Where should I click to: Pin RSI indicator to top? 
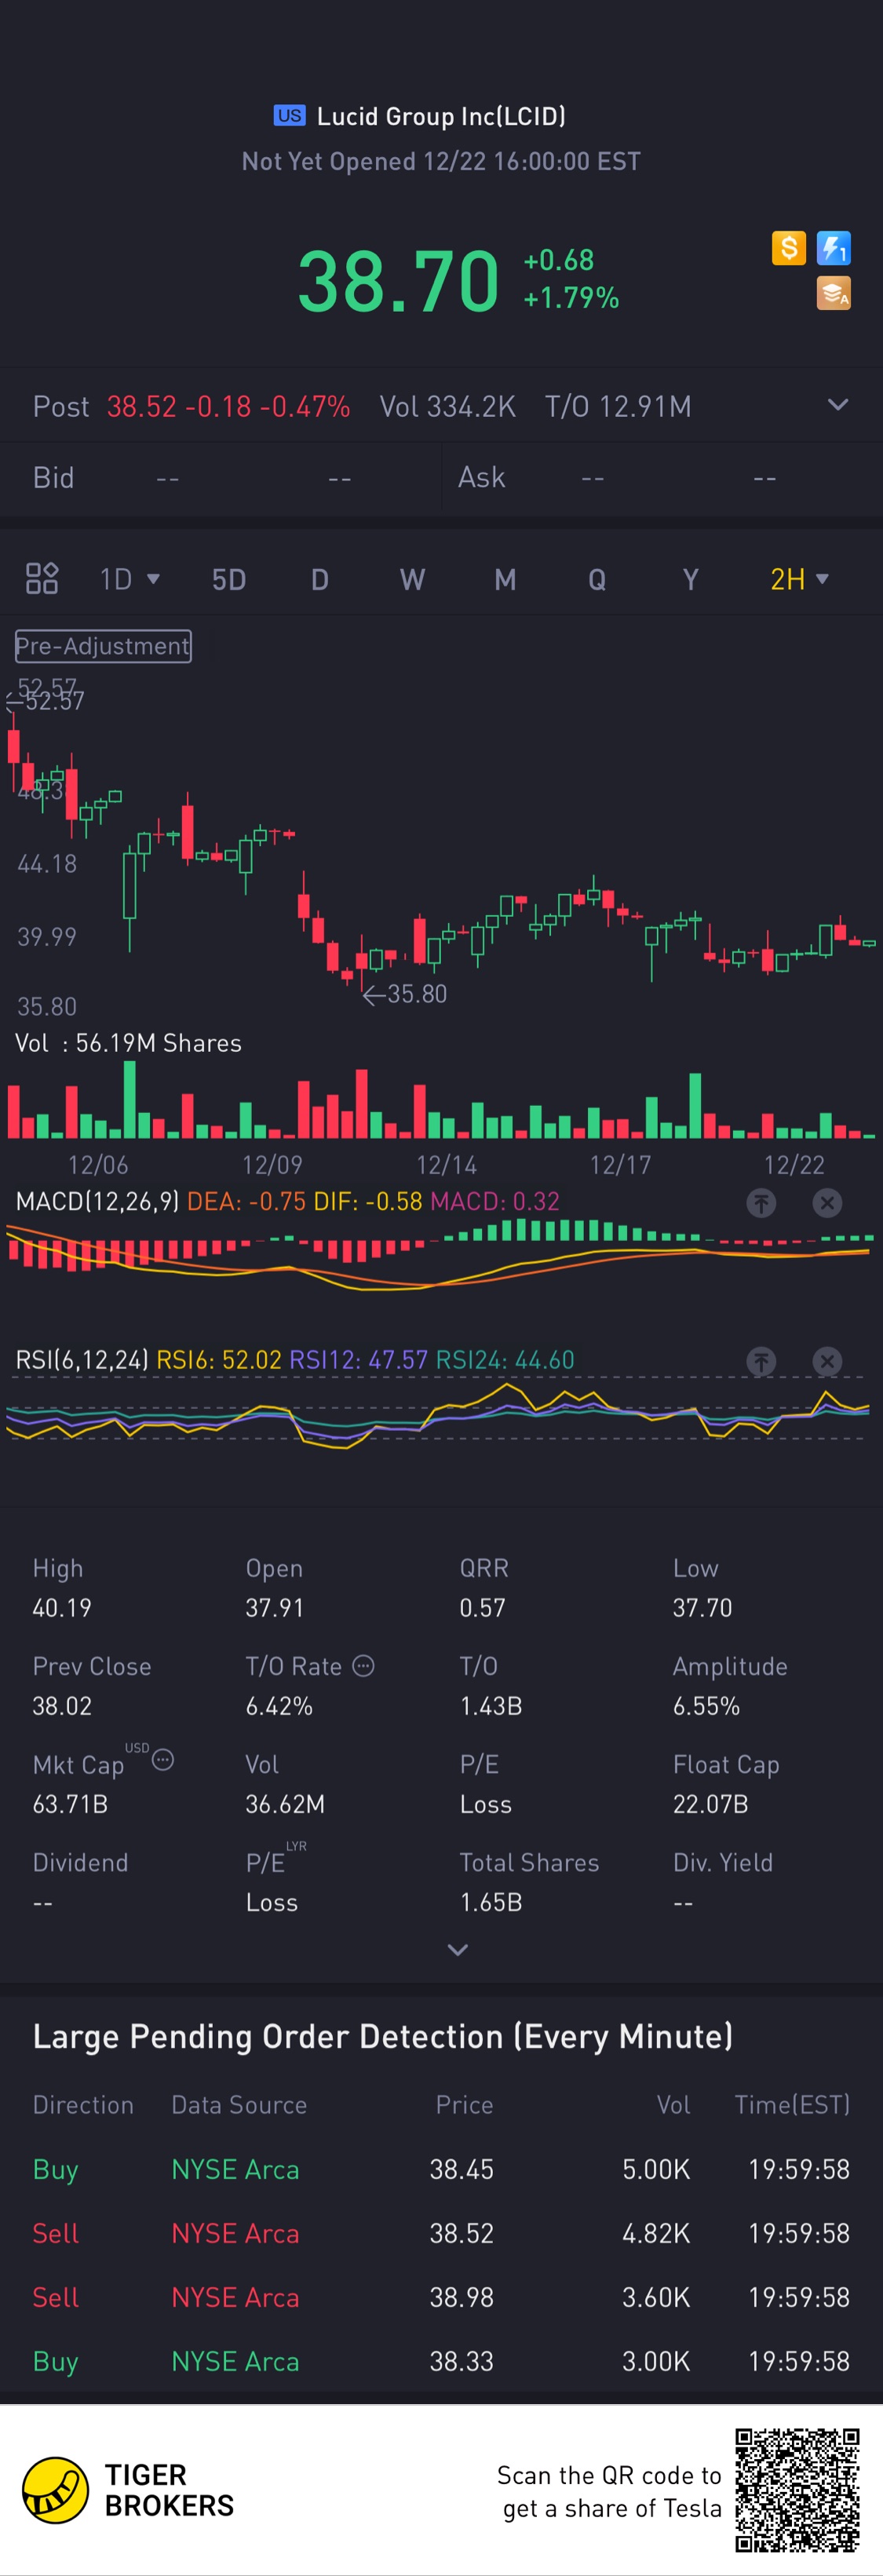[x=761, y=1361]
